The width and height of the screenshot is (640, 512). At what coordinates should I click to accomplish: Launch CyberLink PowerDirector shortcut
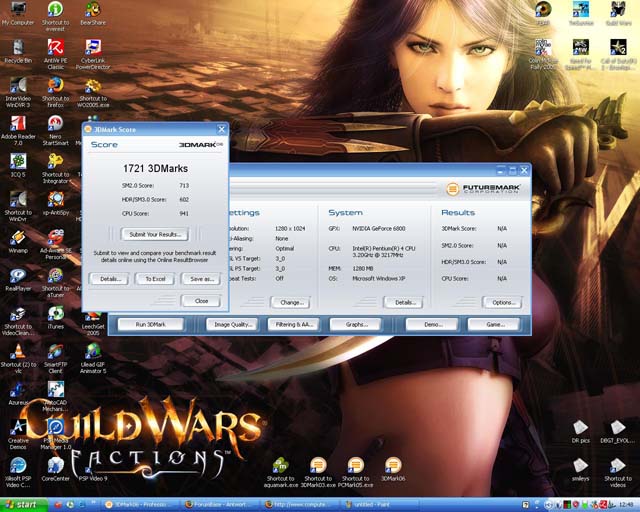click(x=93, y=53)
